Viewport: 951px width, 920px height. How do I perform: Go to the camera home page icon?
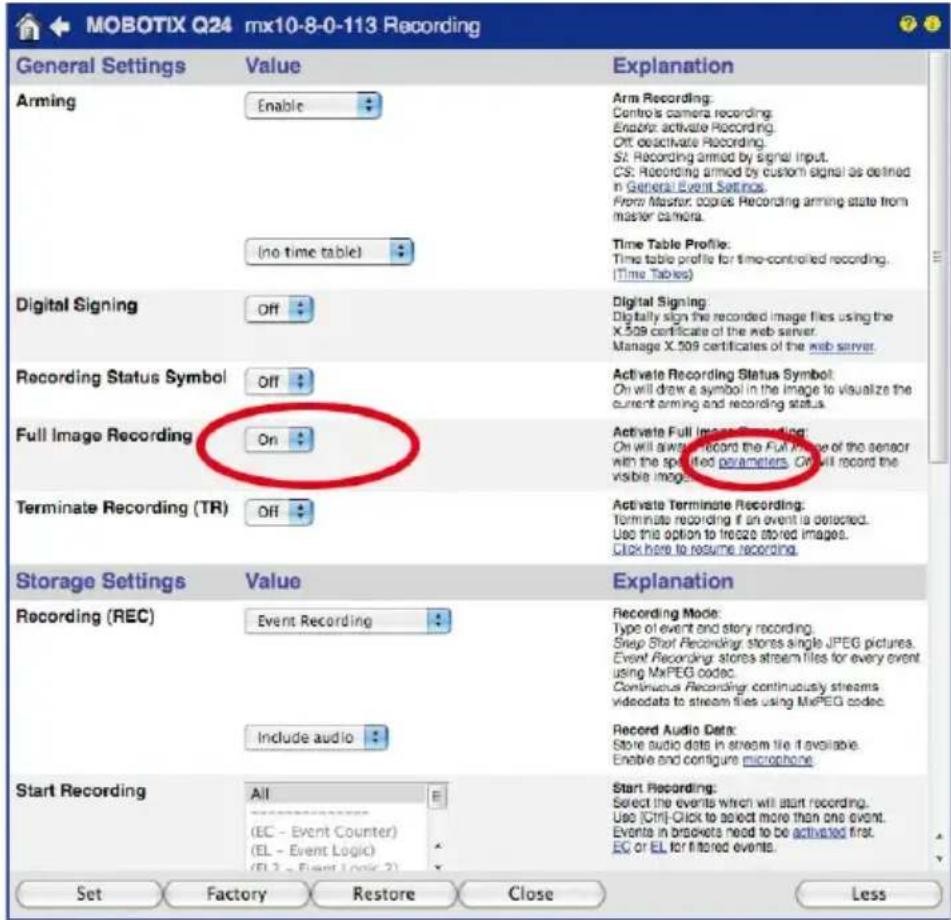pyautogui.click(x=28, y=26)
